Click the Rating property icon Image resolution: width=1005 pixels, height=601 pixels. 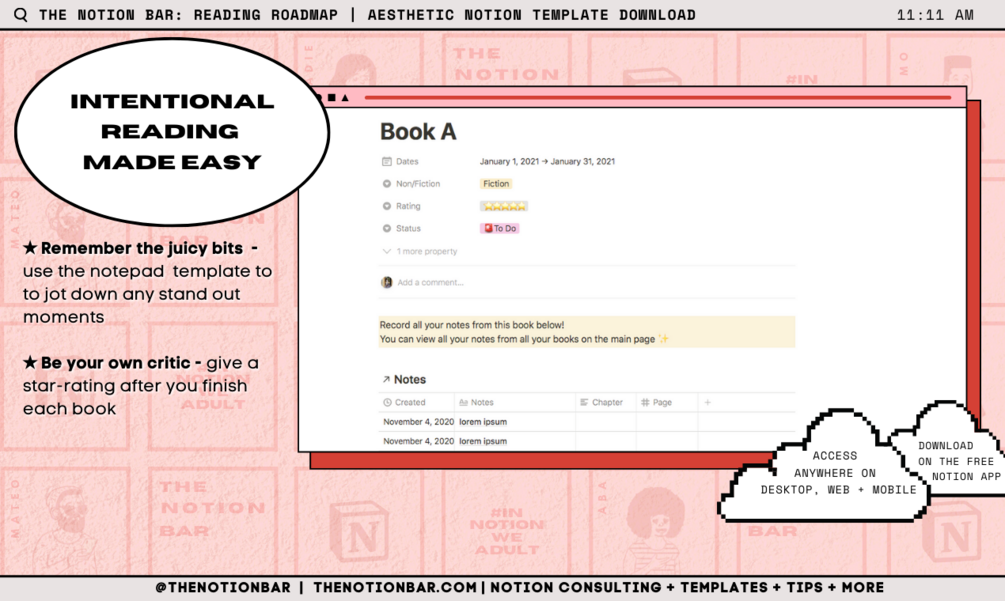click(x=386, y=206)
